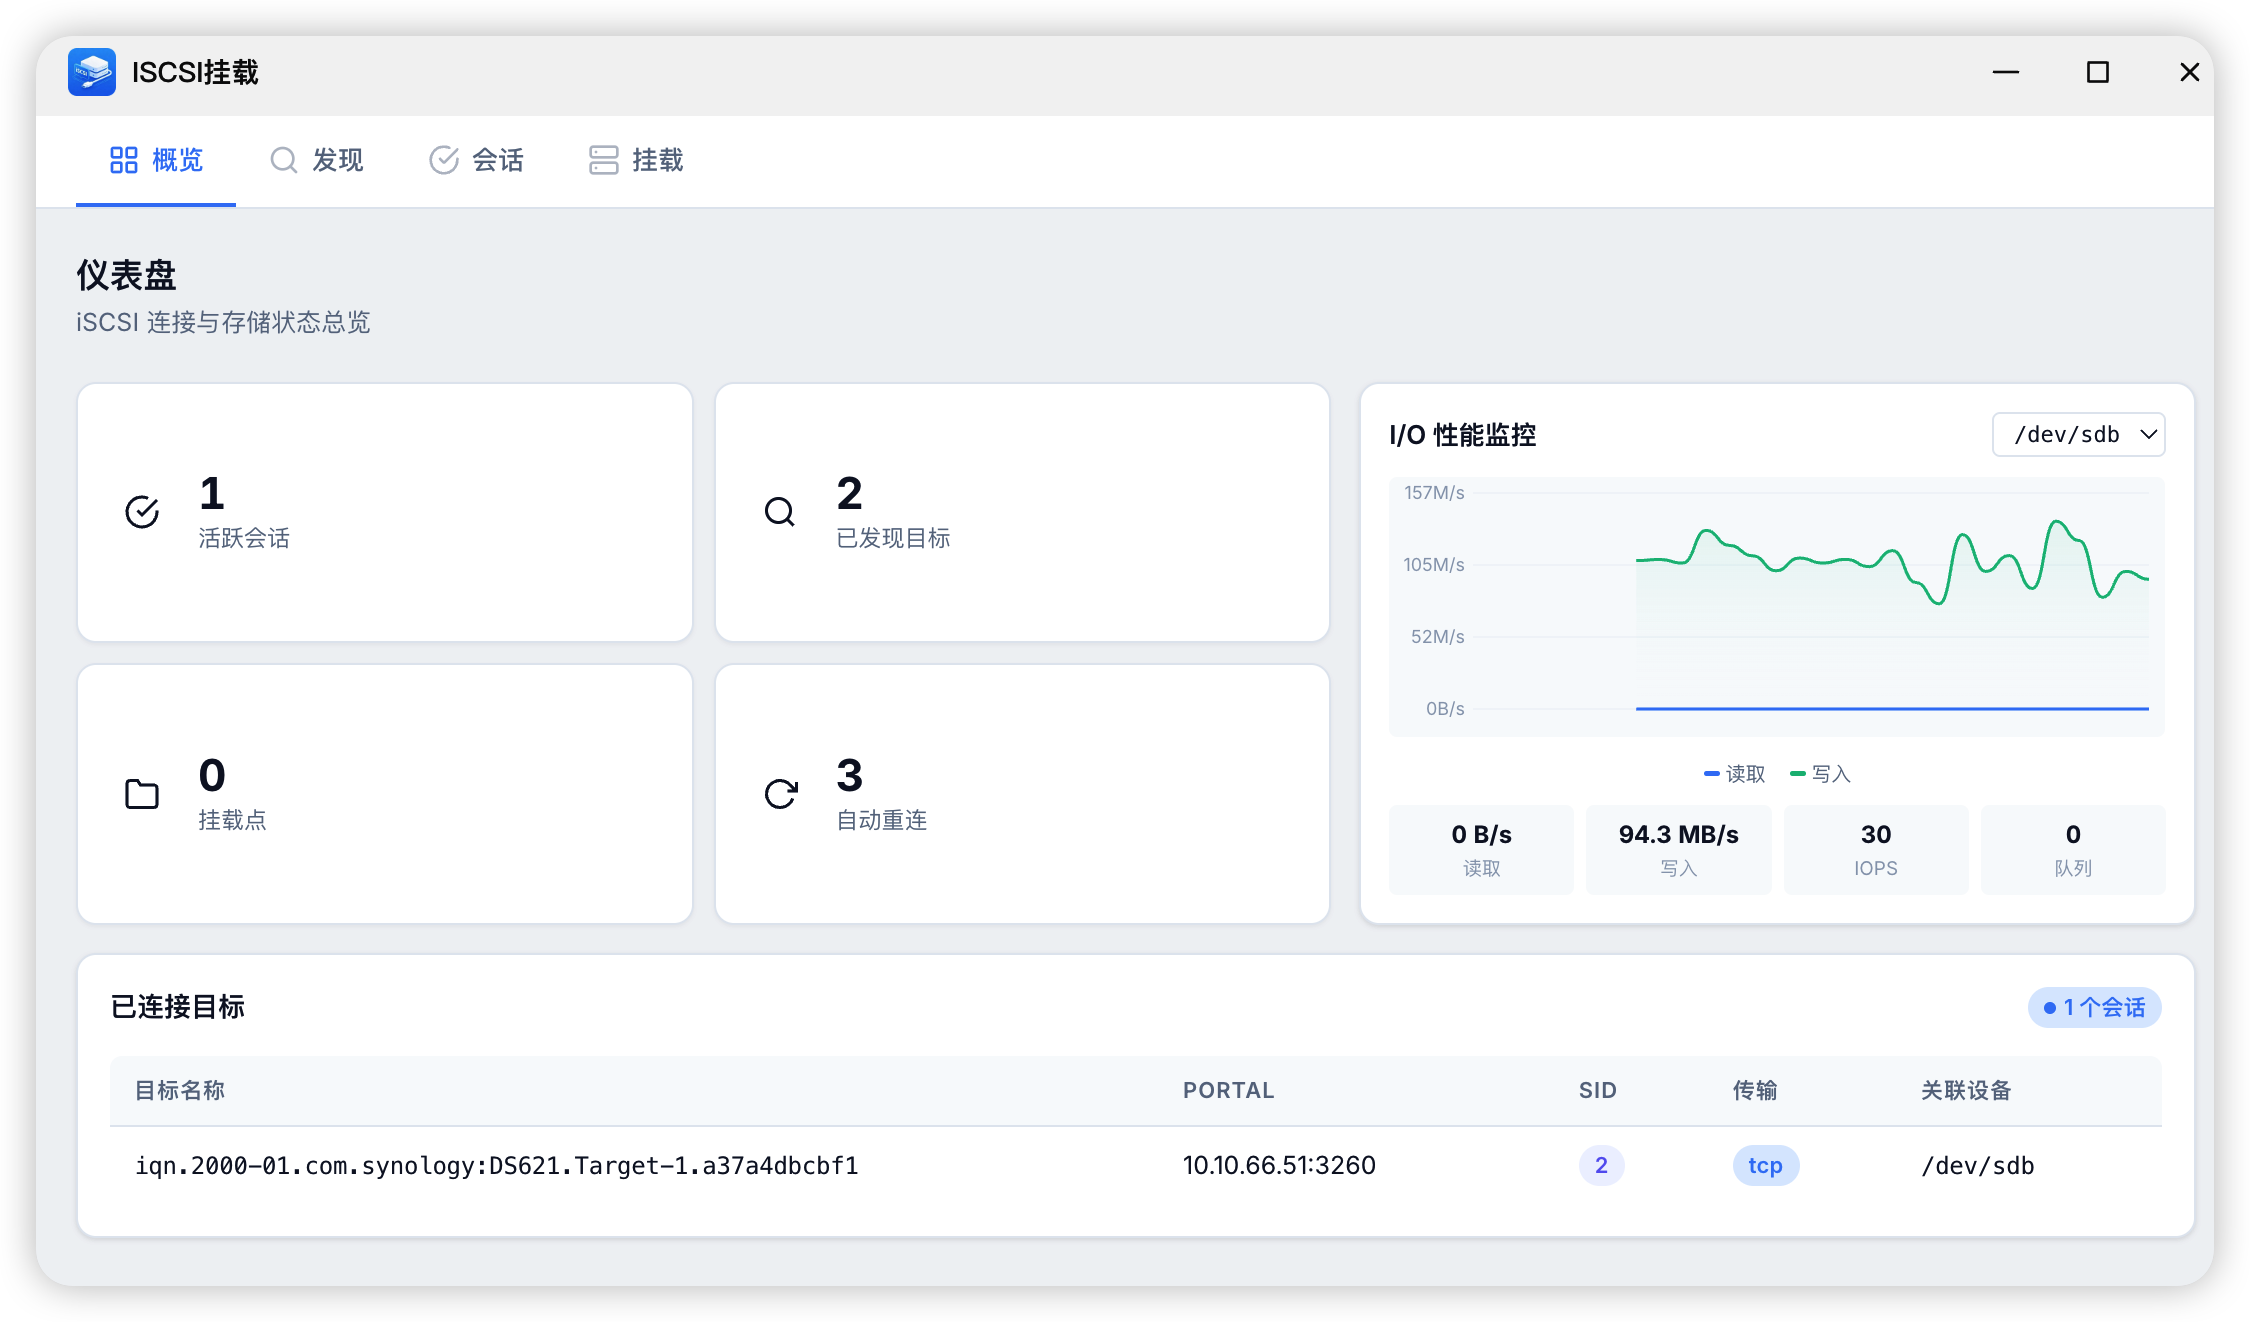
Task: Click the 52M/s axis label
Action: [1438, 636]
